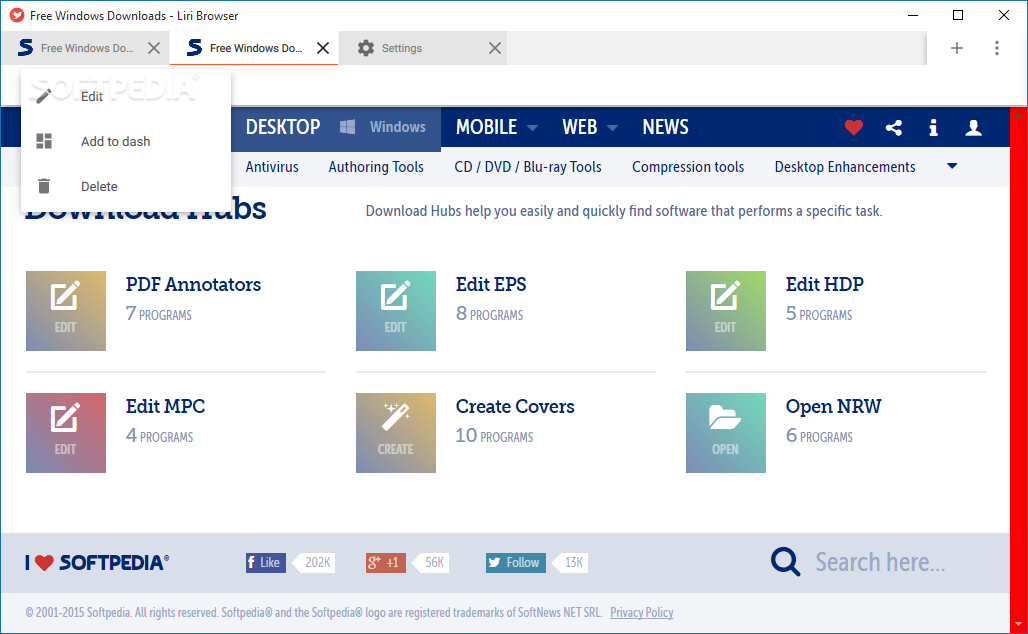Close the Settings tab

495,48
